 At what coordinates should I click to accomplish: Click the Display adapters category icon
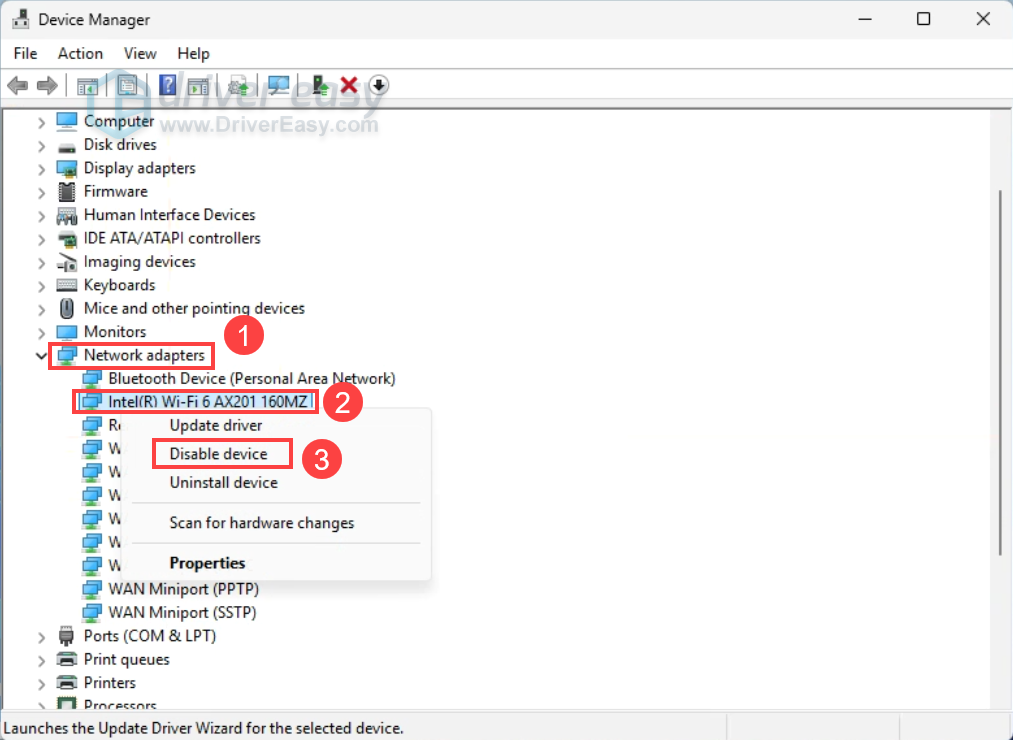[67, 168]
